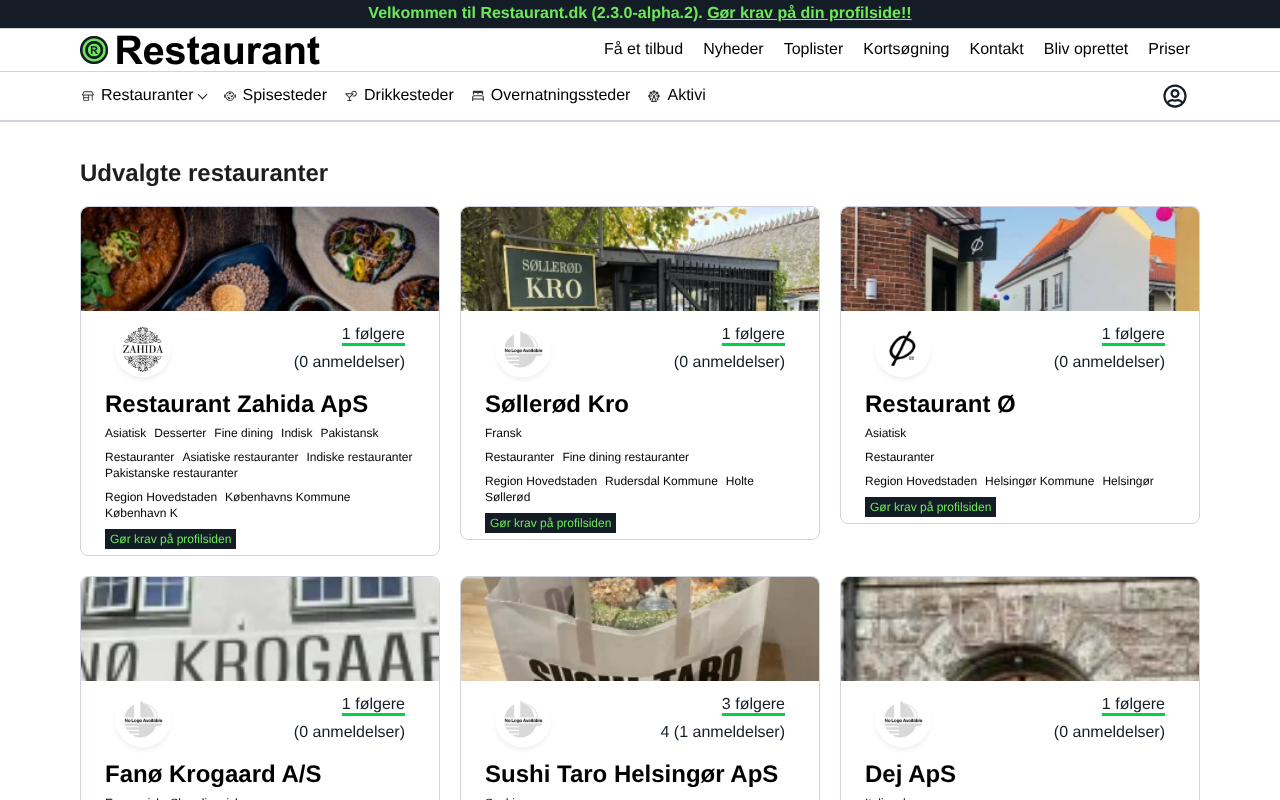
Task: Click the Sushi Taro placeholder logo avatar
Action: click(x=523, y=719)
